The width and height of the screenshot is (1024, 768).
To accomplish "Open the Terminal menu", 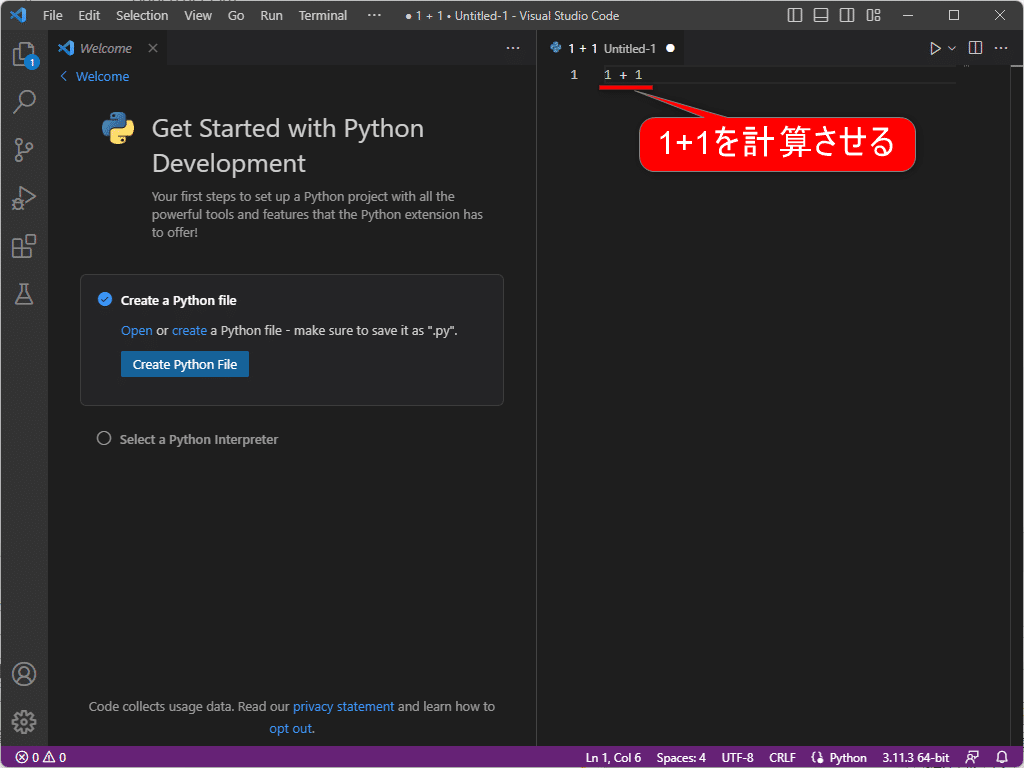I will 323,15.
